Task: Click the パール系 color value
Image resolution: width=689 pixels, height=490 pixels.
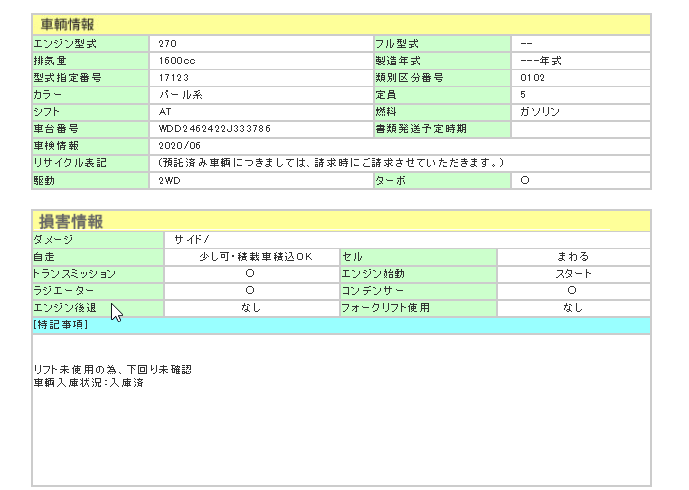Action: click(x=181, y=95)
